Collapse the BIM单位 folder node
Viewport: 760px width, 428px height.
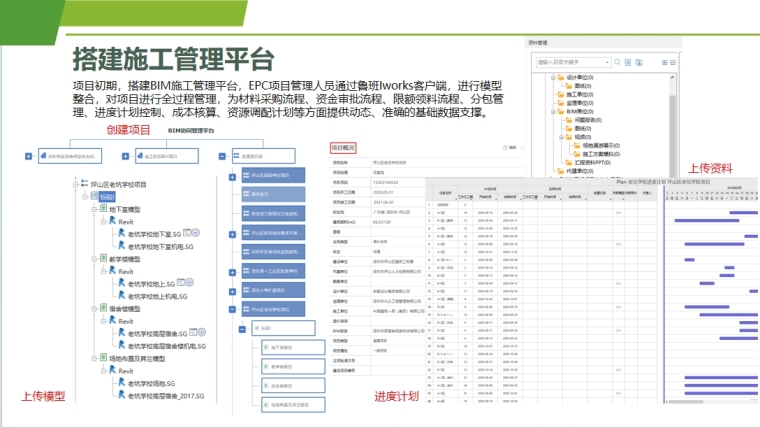[551, 110]
